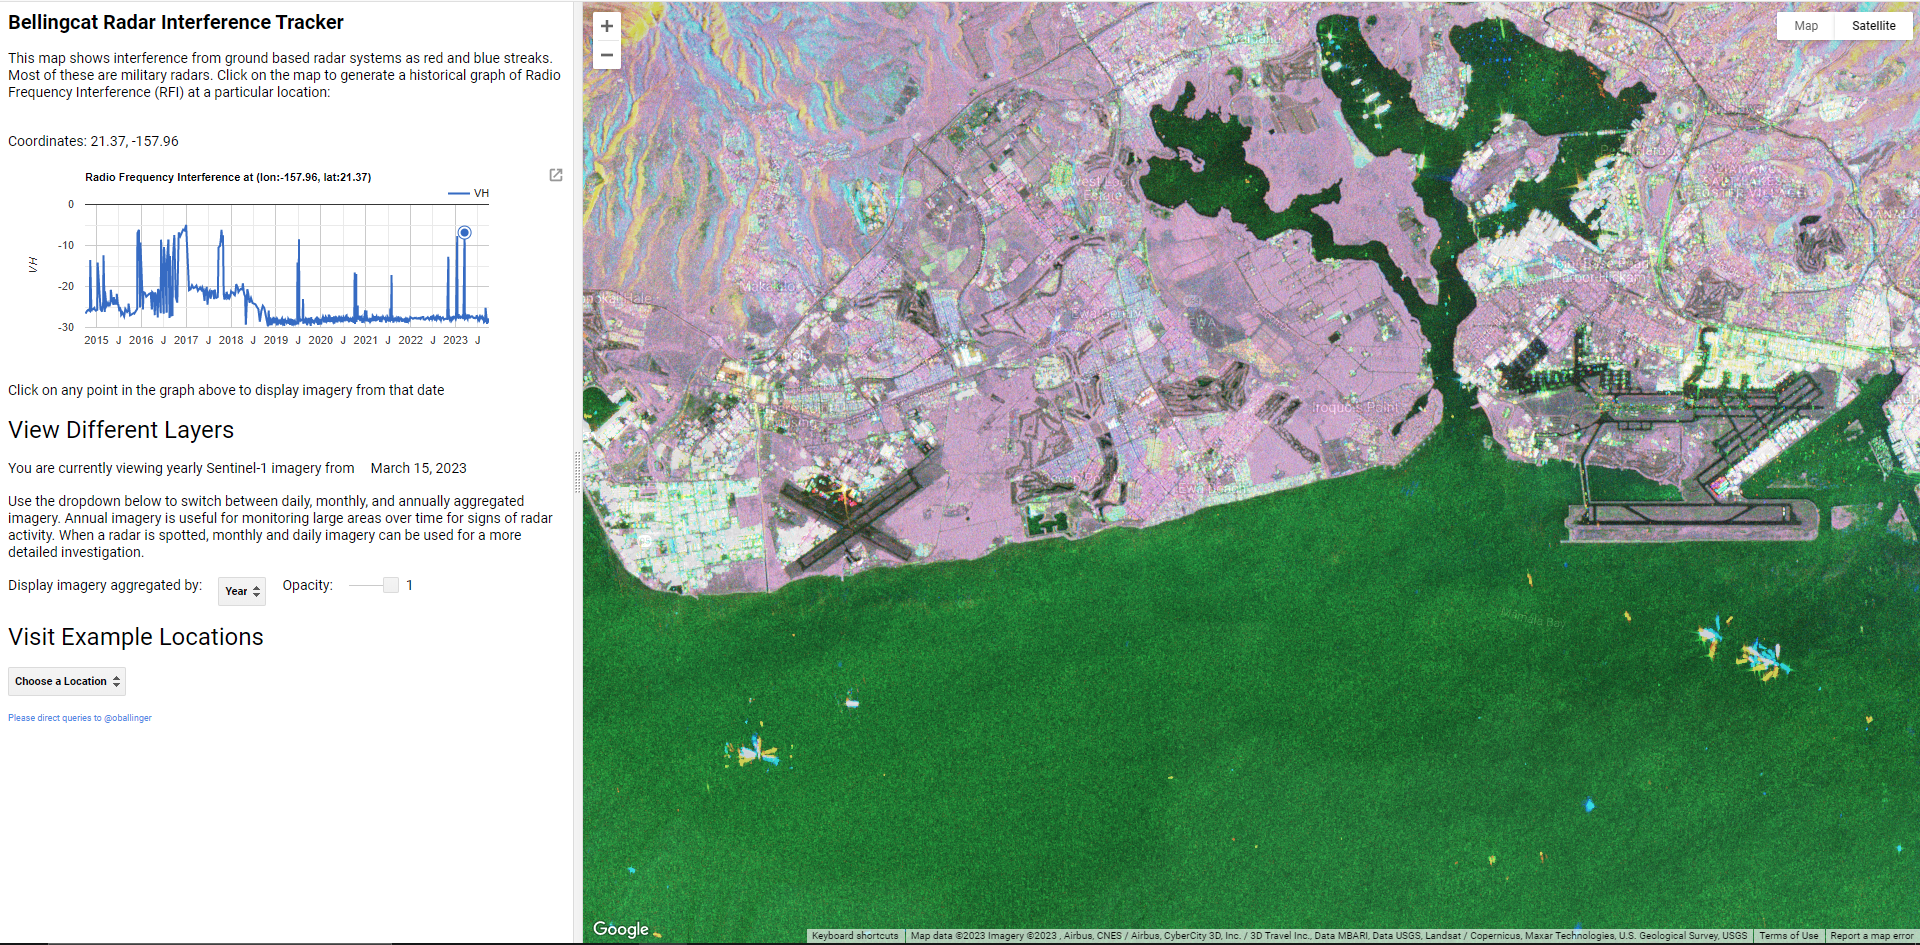The image size is (1920, 945).
Task: Click 'Visit Example Locations' heading
Action: click(136, 637)
